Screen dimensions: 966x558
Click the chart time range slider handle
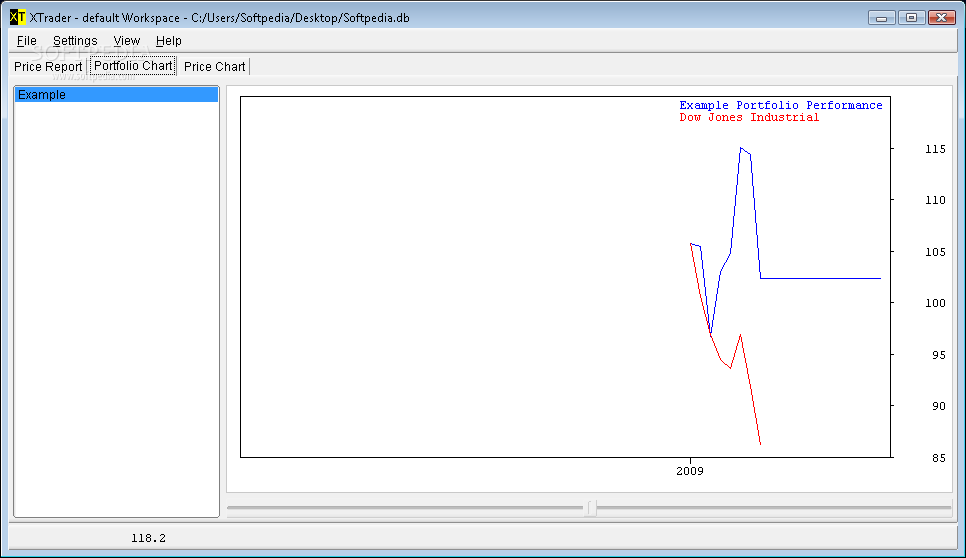591,508
